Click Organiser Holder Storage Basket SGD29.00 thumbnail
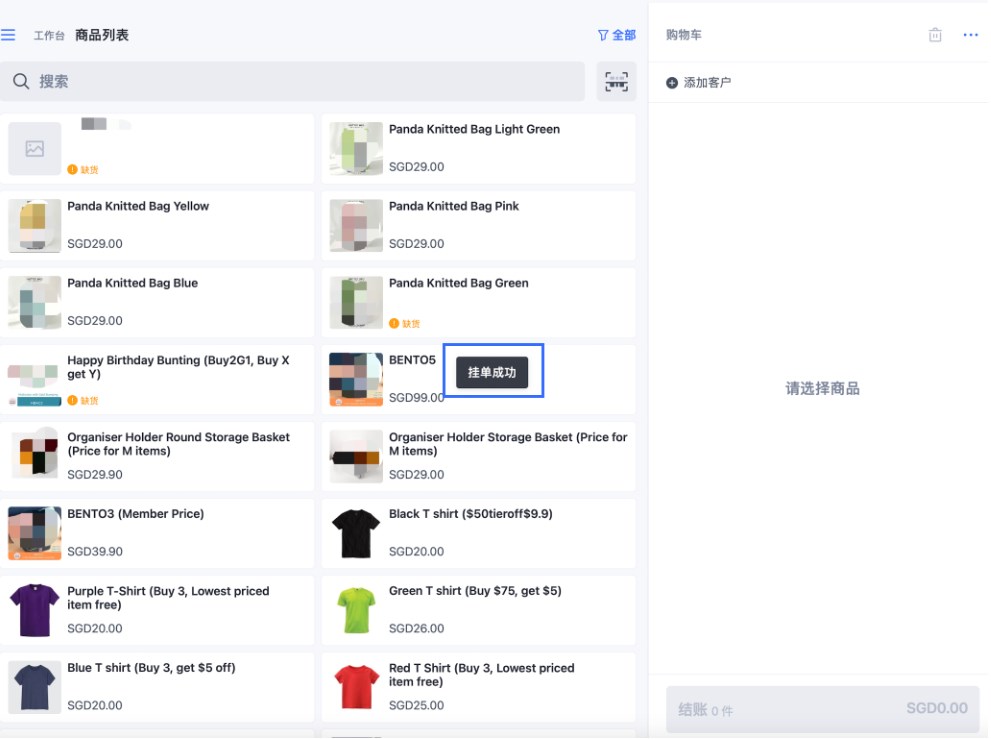Image resolution: width=991 pixels, height=739 pixels. [x=356, y=456]
